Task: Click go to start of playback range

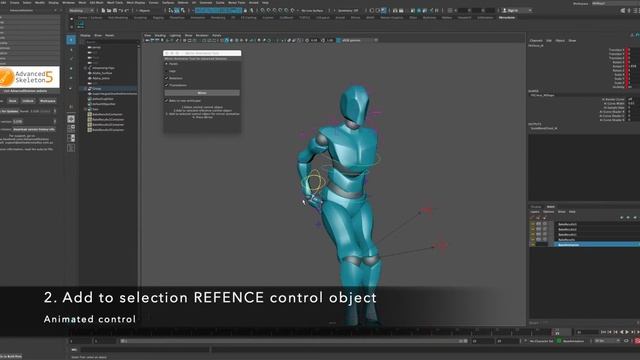Action: 603,332
